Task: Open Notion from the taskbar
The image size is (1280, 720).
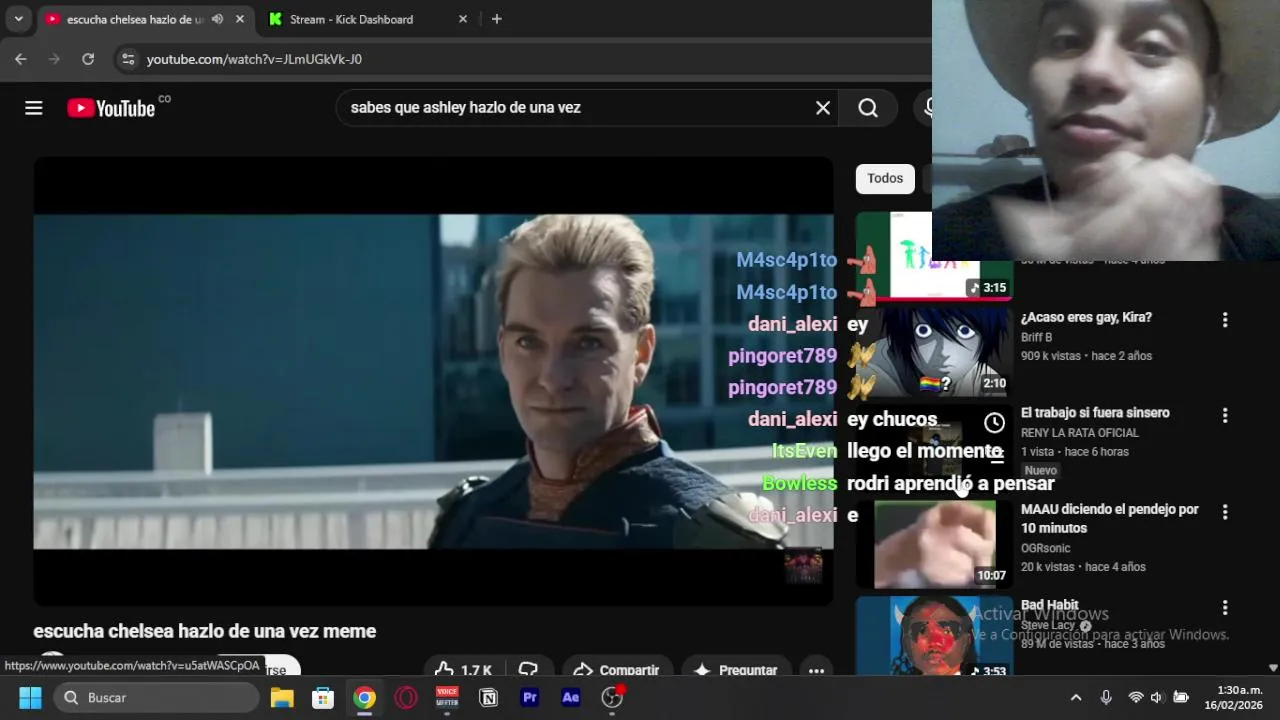Action: point(488,697)
